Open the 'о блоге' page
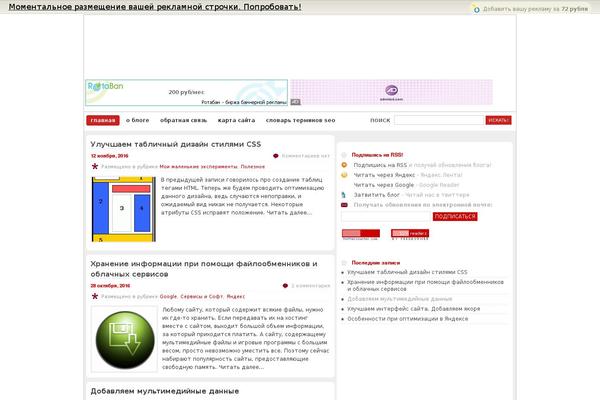 [x=138, y=120]
